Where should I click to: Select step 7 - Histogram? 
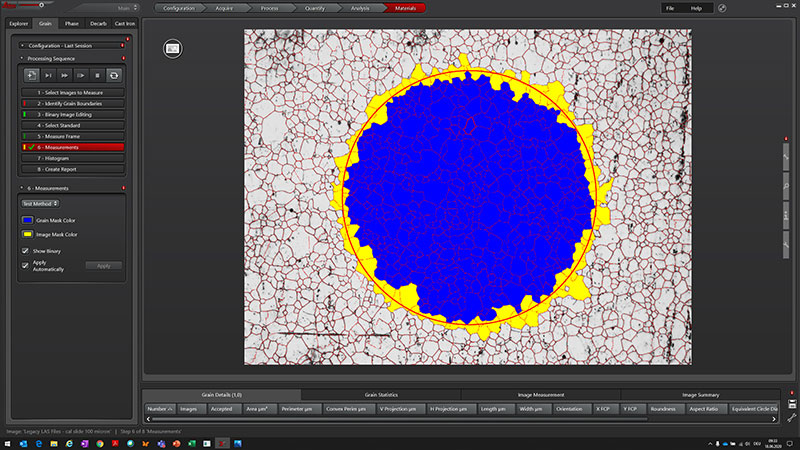[x=72, y=158]
